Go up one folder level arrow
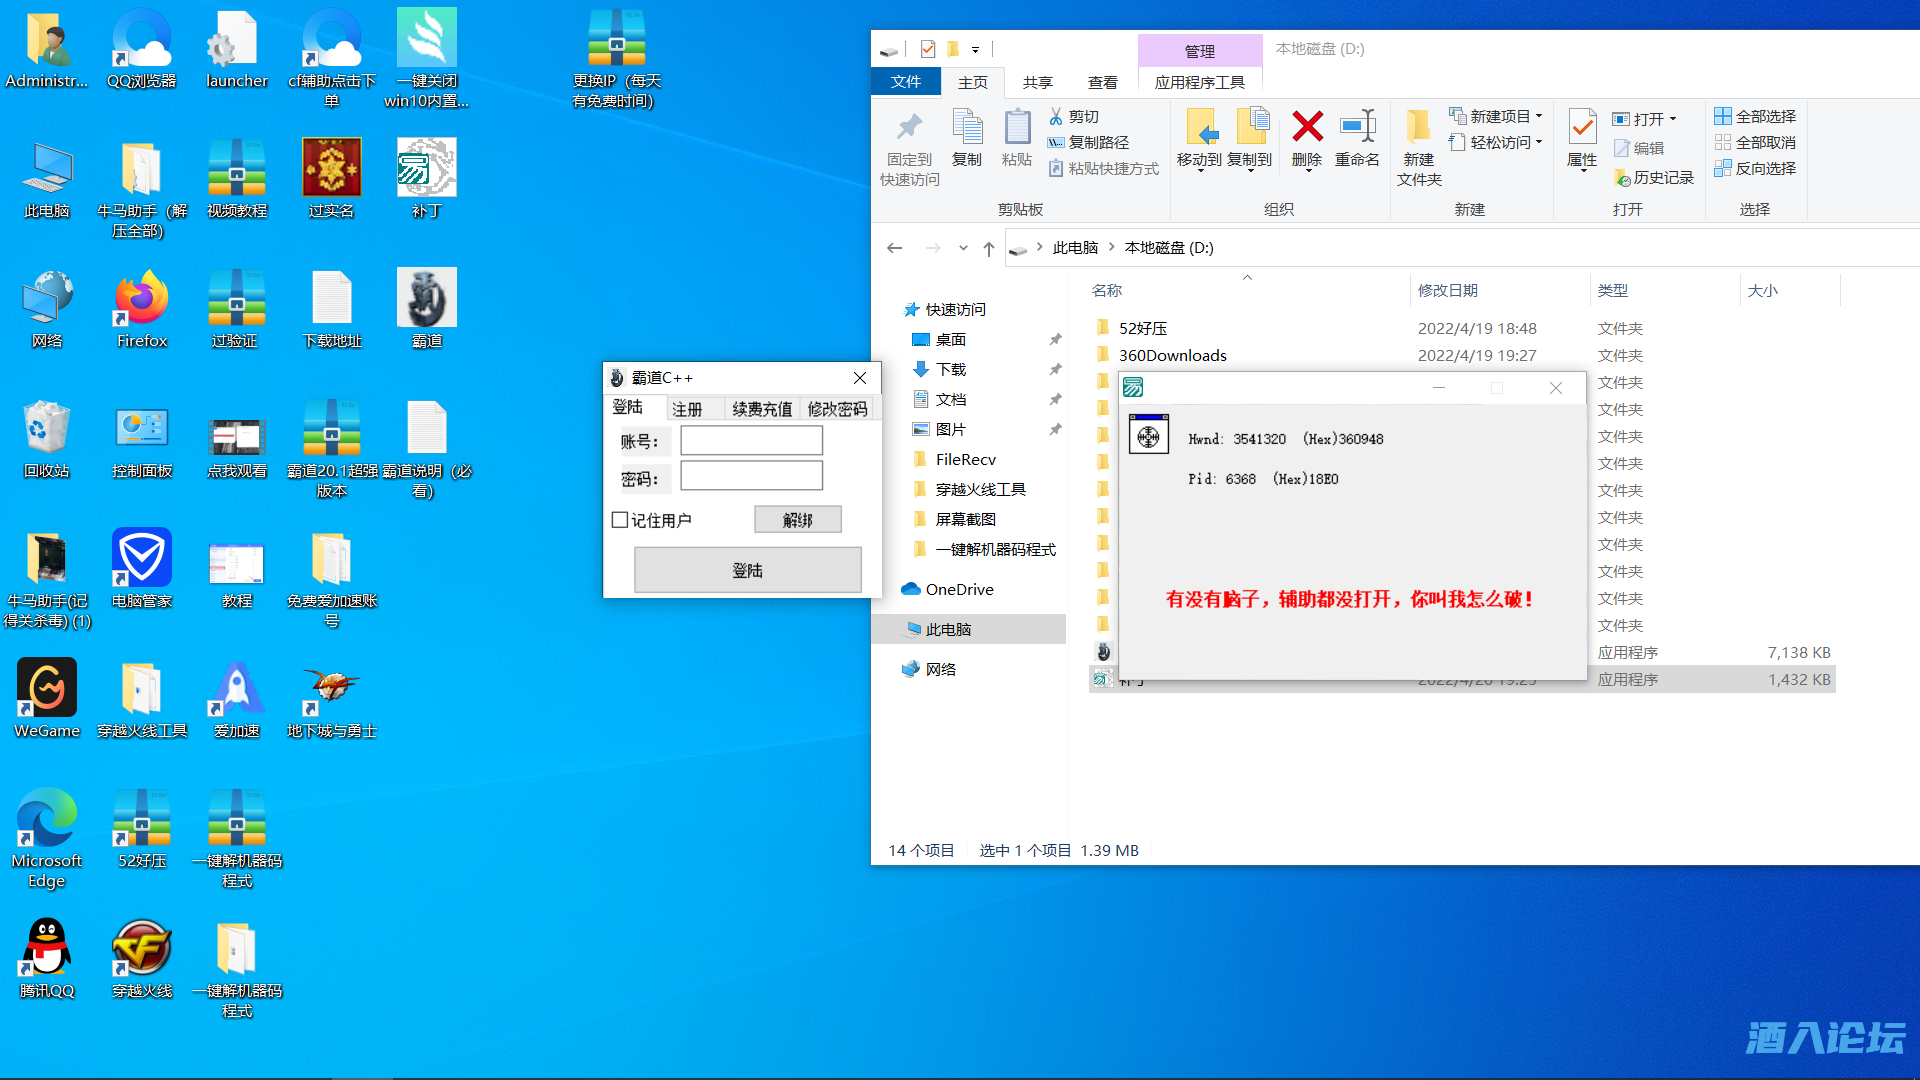The height and width of the screenshot is (1080, 1920). pyautogui.click(x=988, y=248)
